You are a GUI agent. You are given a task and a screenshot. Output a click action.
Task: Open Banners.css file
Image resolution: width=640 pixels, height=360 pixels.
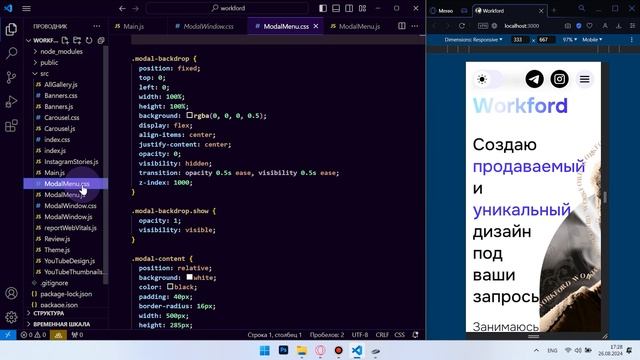coord(60,96)
